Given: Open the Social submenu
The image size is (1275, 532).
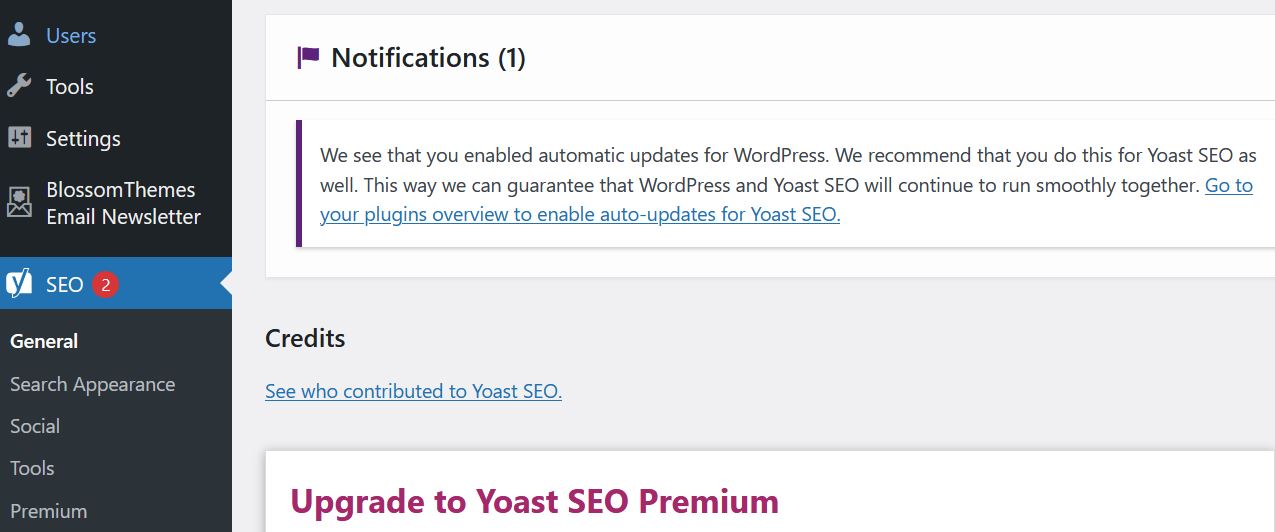Looking at the screenshot, I should [35, 426].
